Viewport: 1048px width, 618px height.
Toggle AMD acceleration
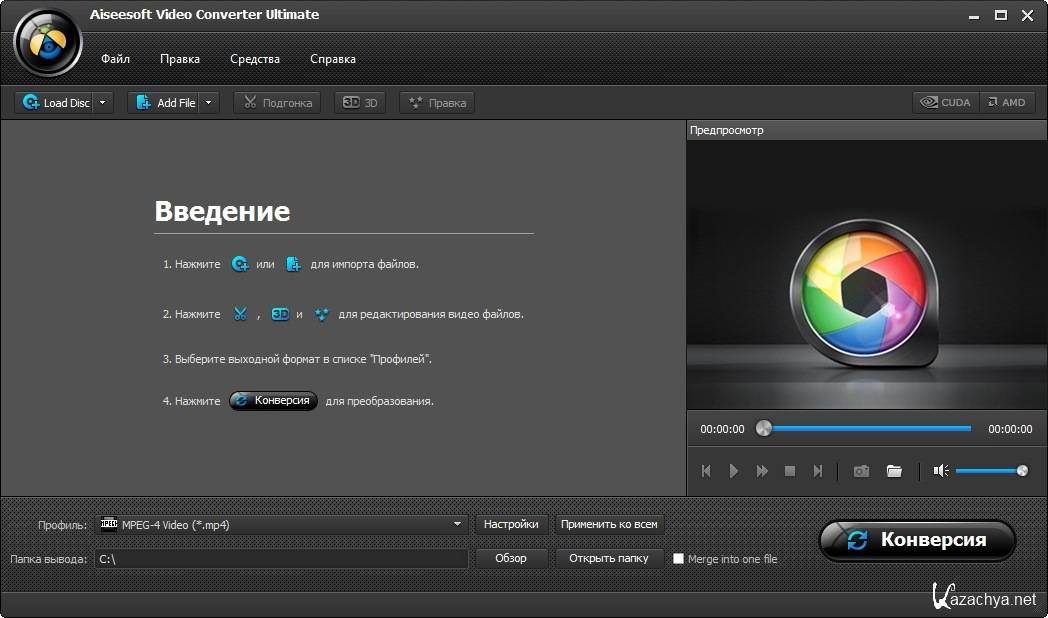[1006, 103]
